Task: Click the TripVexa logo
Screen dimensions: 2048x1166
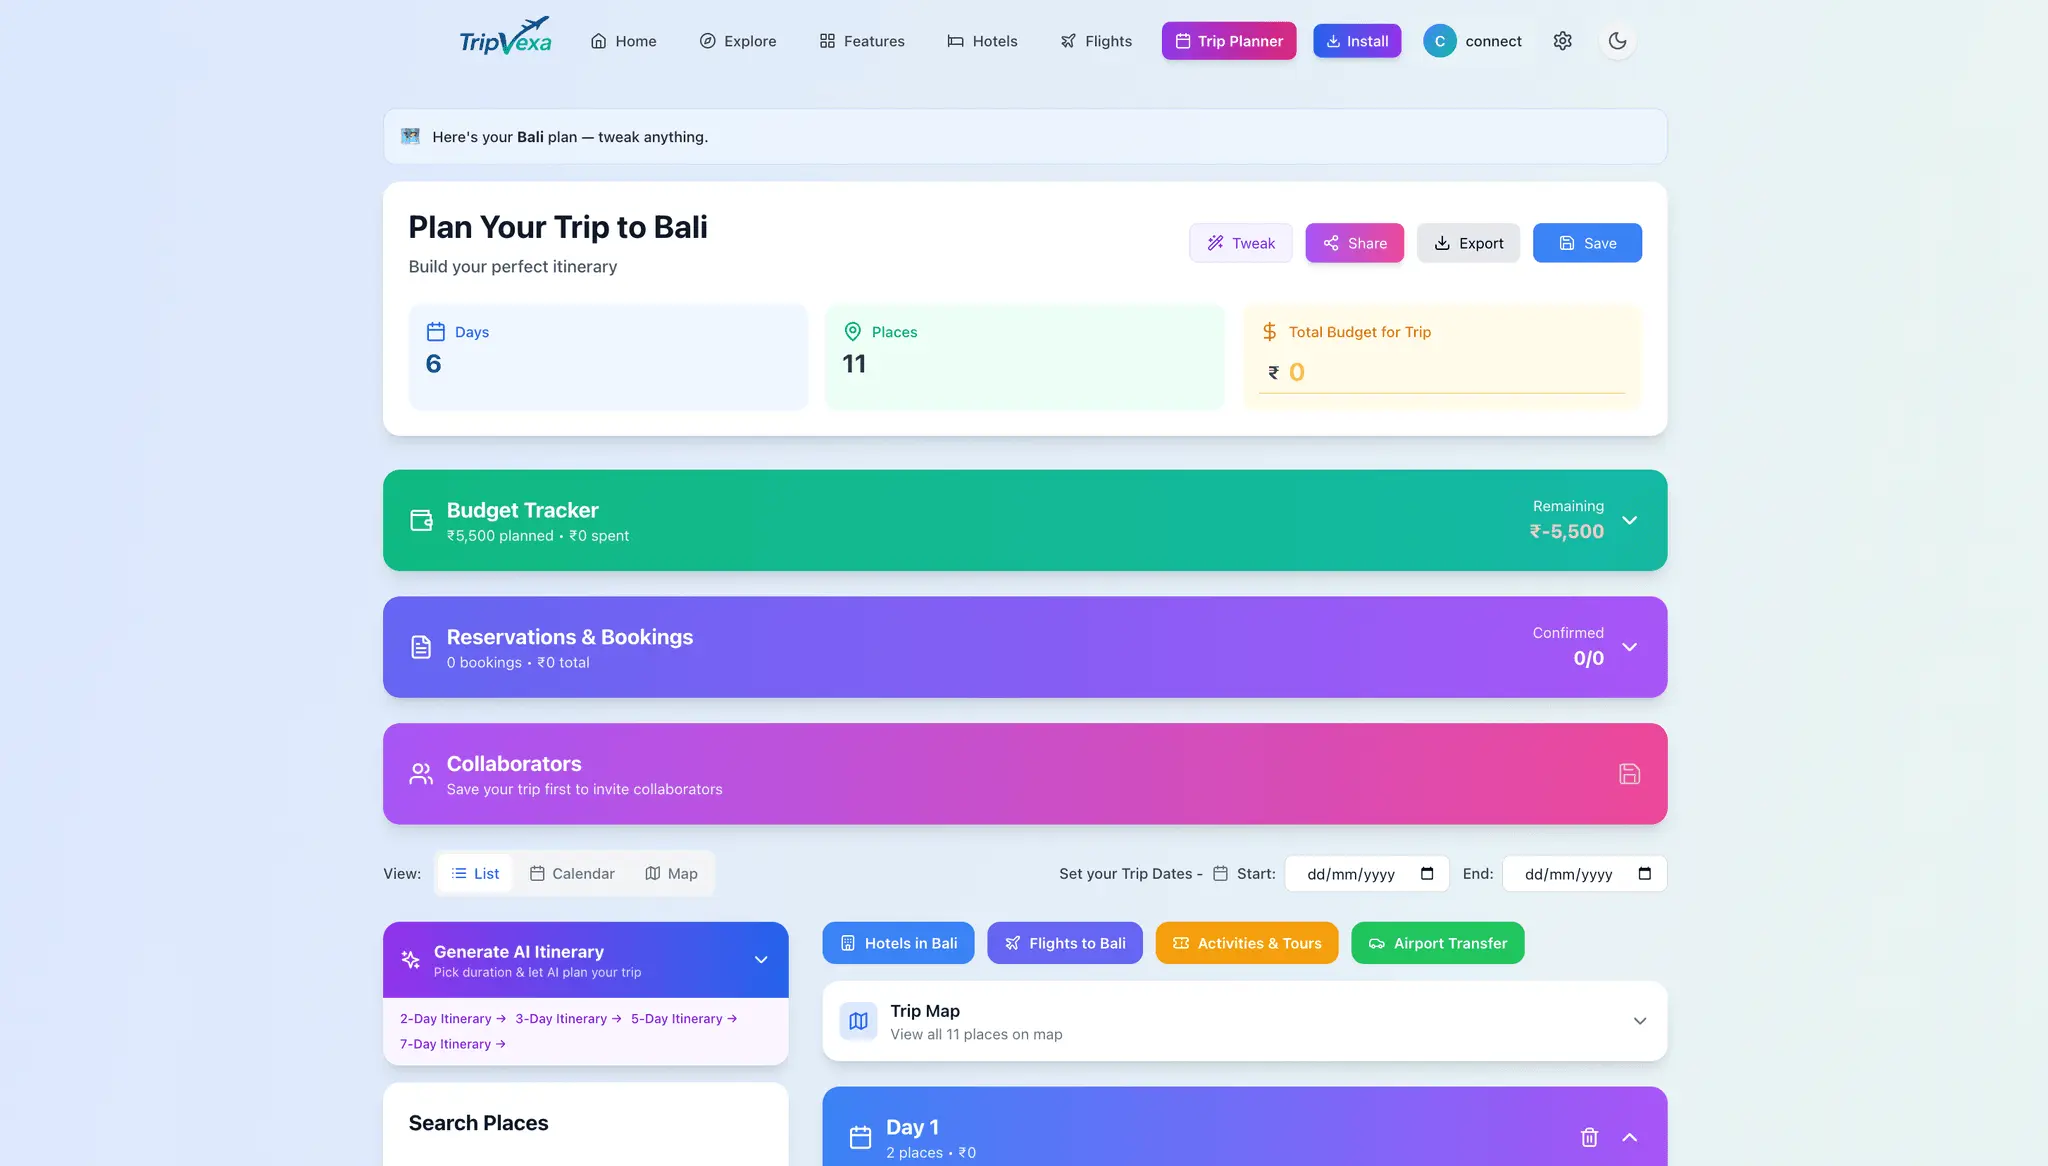Action: point(505,37)
